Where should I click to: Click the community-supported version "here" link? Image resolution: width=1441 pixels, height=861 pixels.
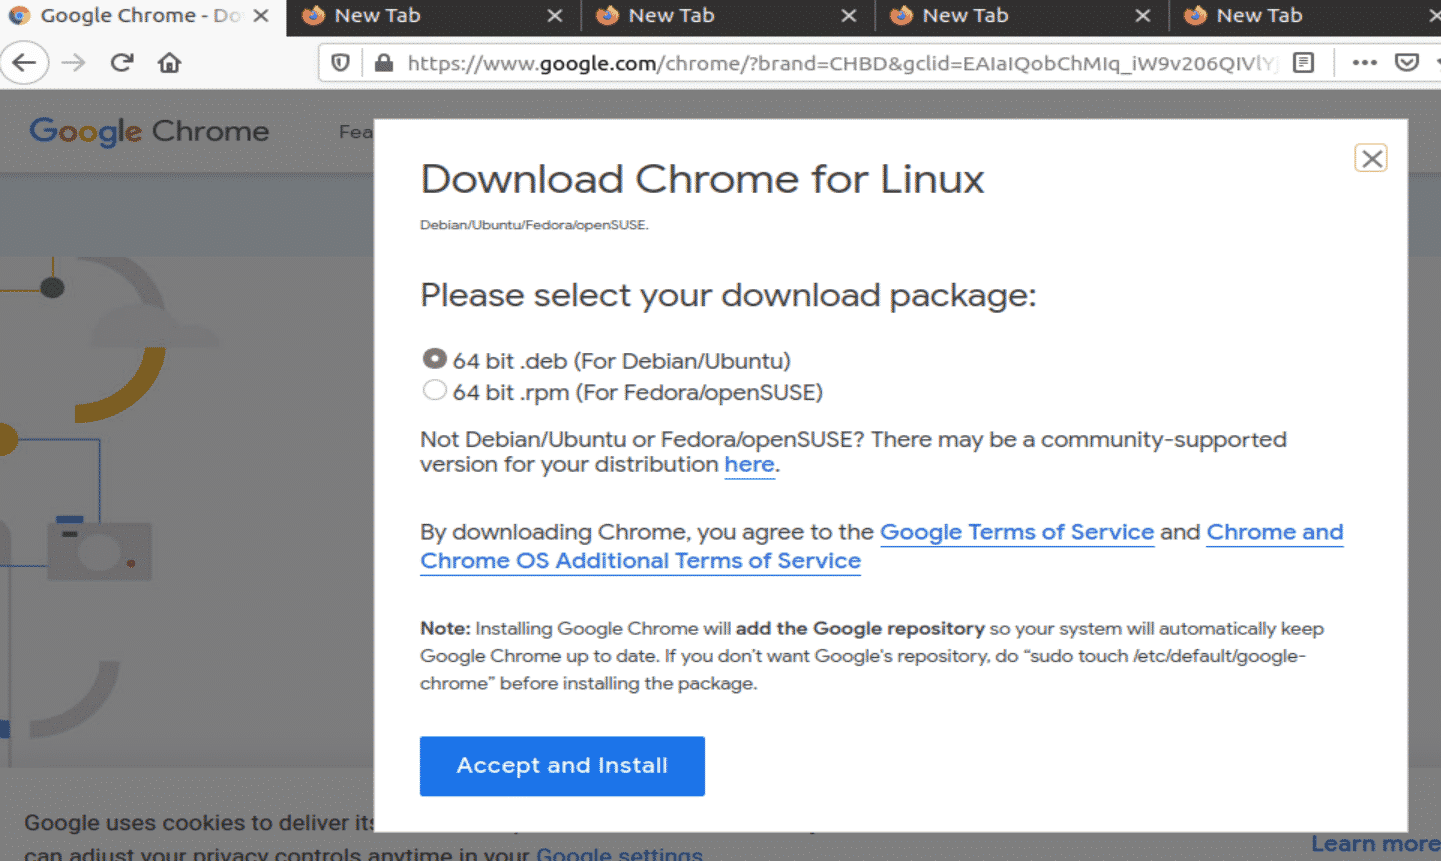pyautogui.click(x=749, y=465)
